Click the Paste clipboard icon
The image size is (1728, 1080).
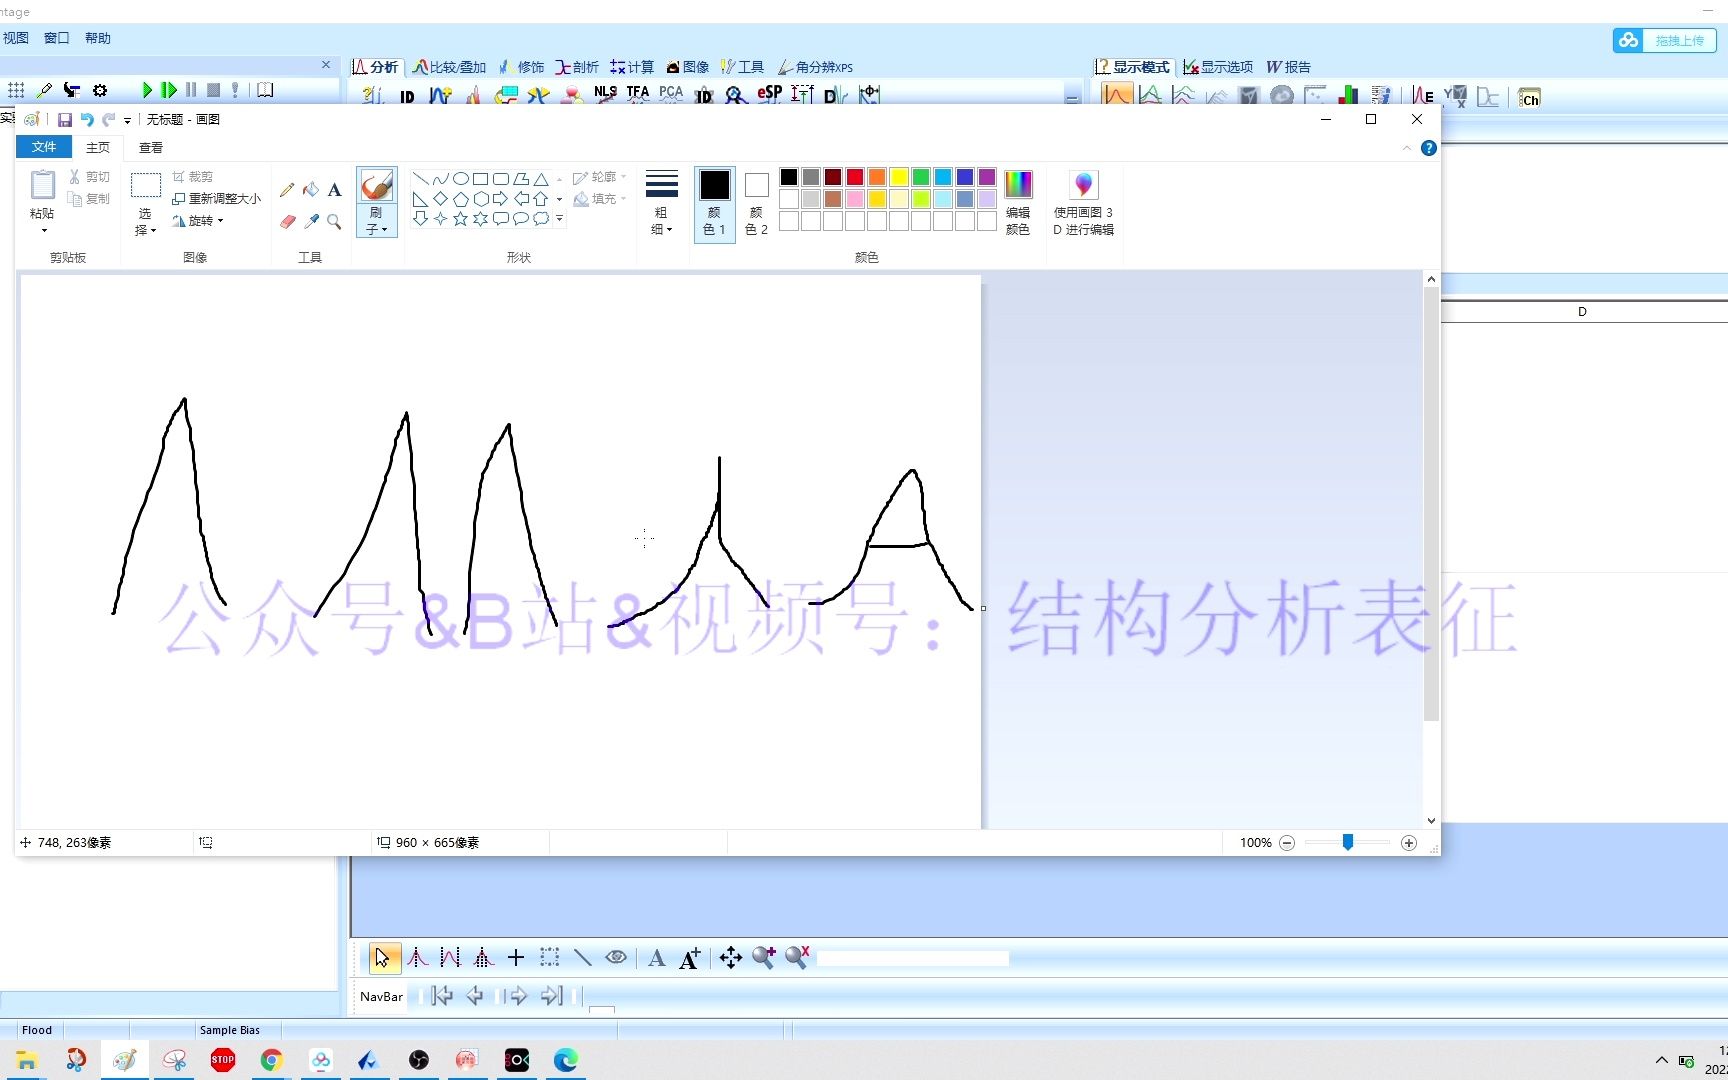[x=42, y=186]
